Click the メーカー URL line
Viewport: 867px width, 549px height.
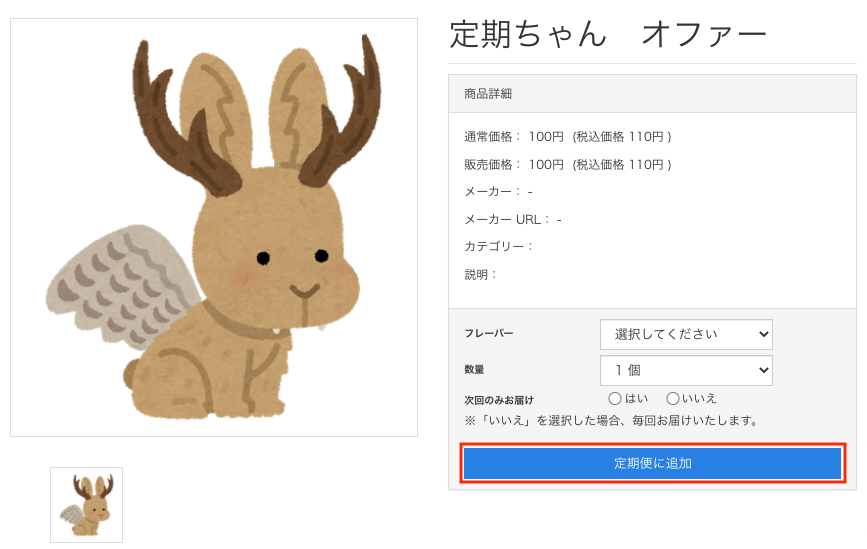click(x=513, y=219)
